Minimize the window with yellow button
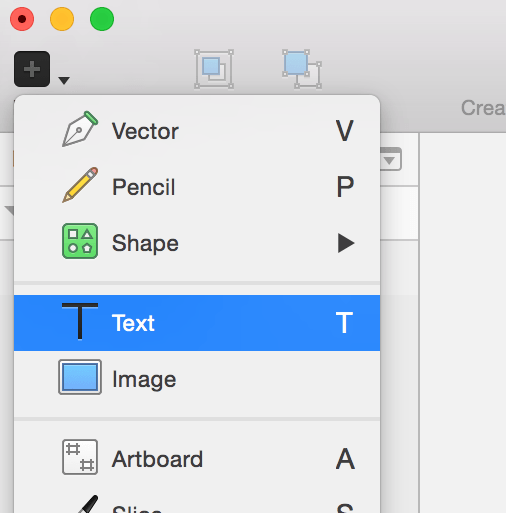This screenshot has height=513, width=506. [62, 19]
